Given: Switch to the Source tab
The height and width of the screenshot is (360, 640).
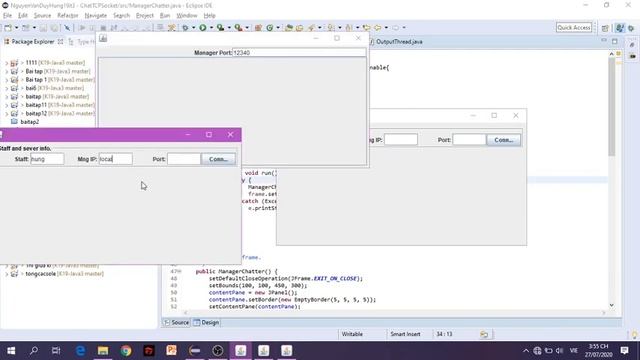Looking at the screenshot, I should (177, 322).
